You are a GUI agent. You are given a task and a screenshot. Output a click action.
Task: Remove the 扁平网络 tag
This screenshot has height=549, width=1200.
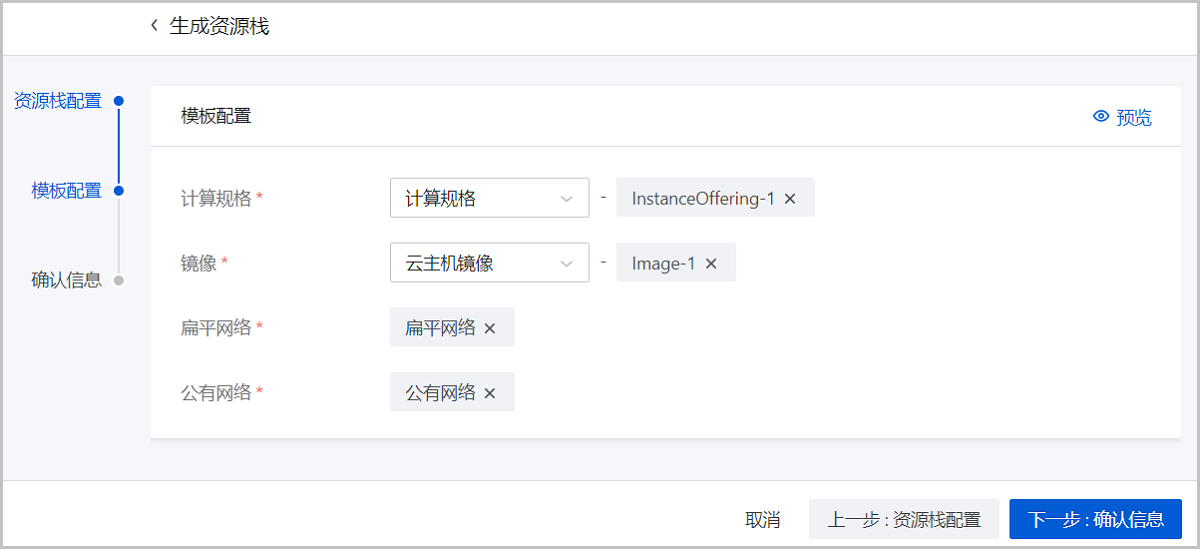pyautogui.click(x=490, y=328)
